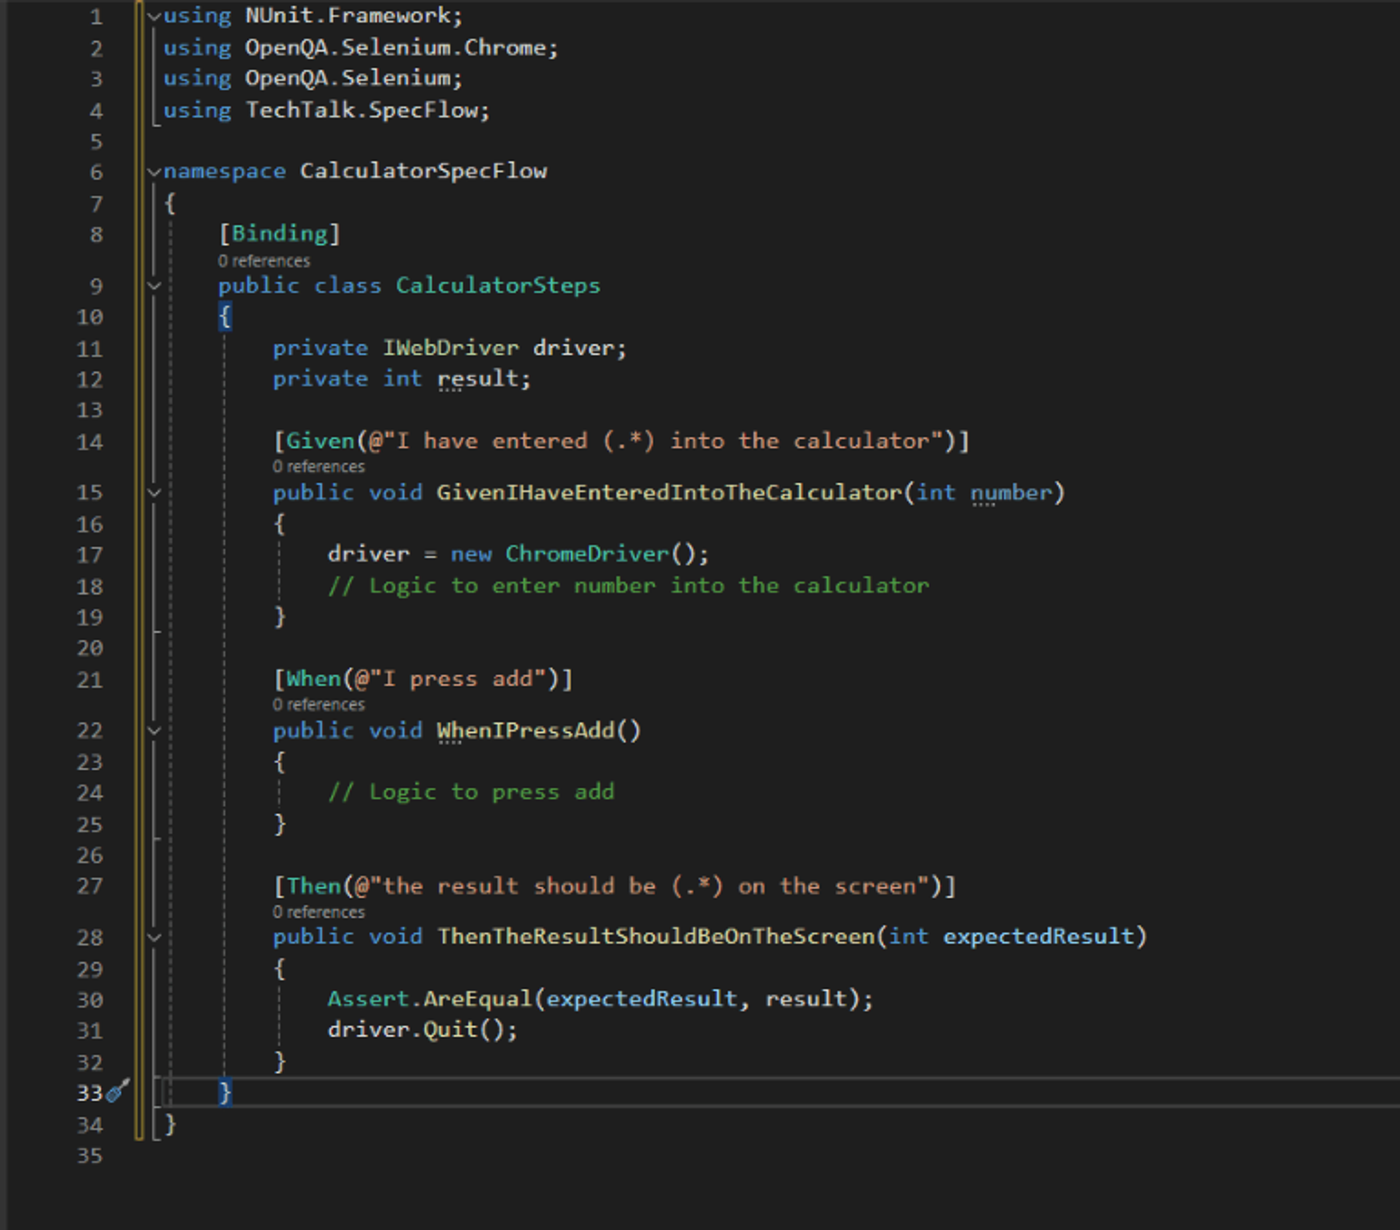Screen dimensions: 1400x1230
Task: Click the highlighted closing brace on line 33
Action: (225, 1092)
